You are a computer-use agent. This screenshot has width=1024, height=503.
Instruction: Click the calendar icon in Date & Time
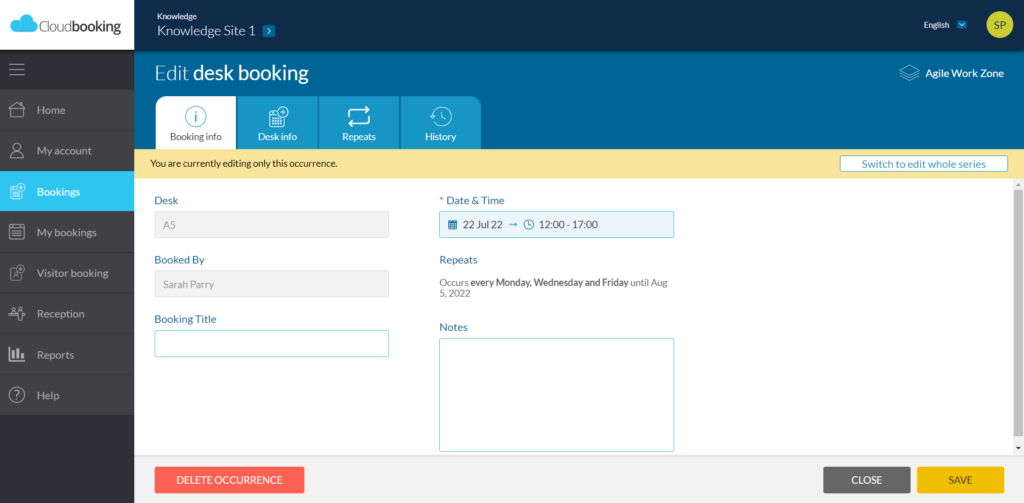(453, 225)
